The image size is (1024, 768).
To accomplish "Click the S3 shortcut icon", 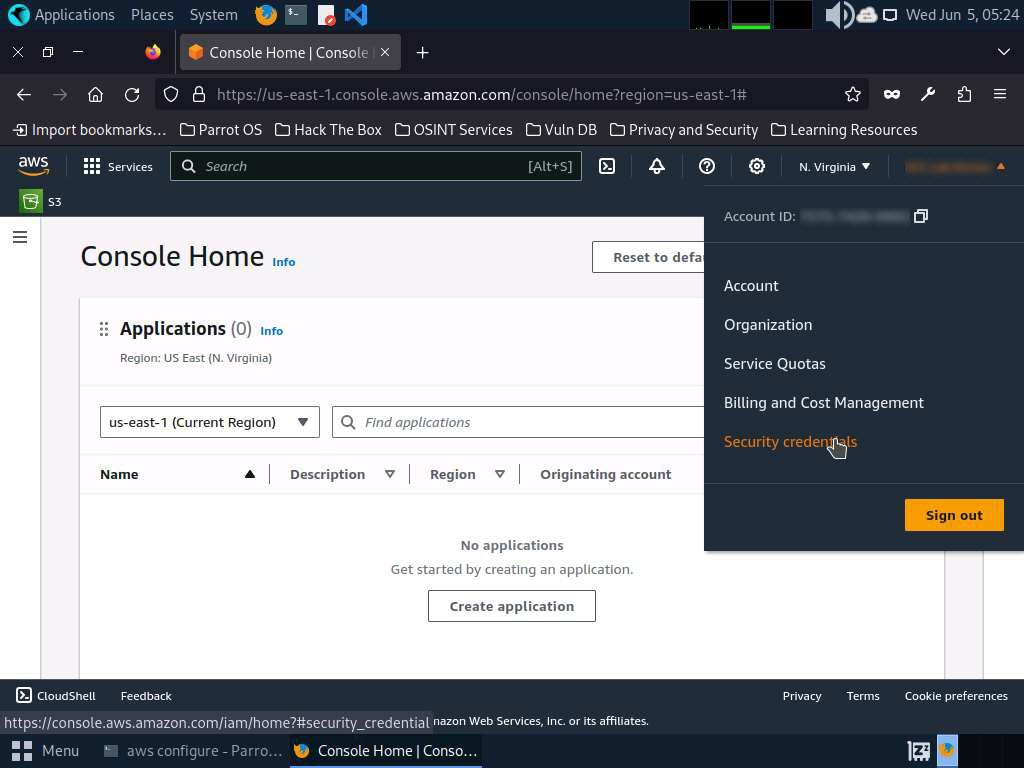I will (31, 202).
